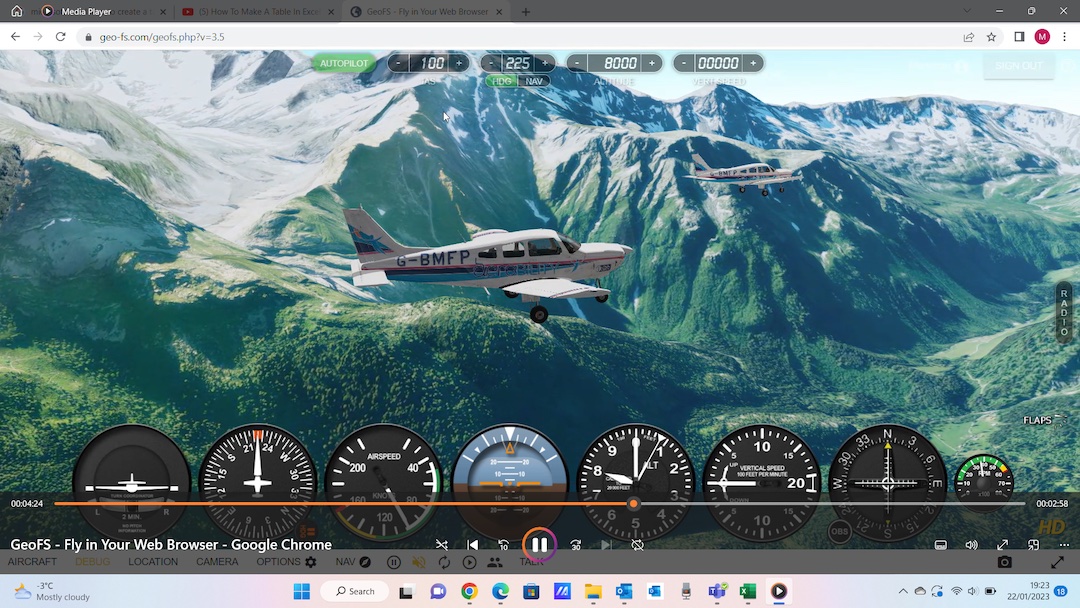
Task: Increase autopilot IAS speed with plus
Action: [x=459, y=63]
